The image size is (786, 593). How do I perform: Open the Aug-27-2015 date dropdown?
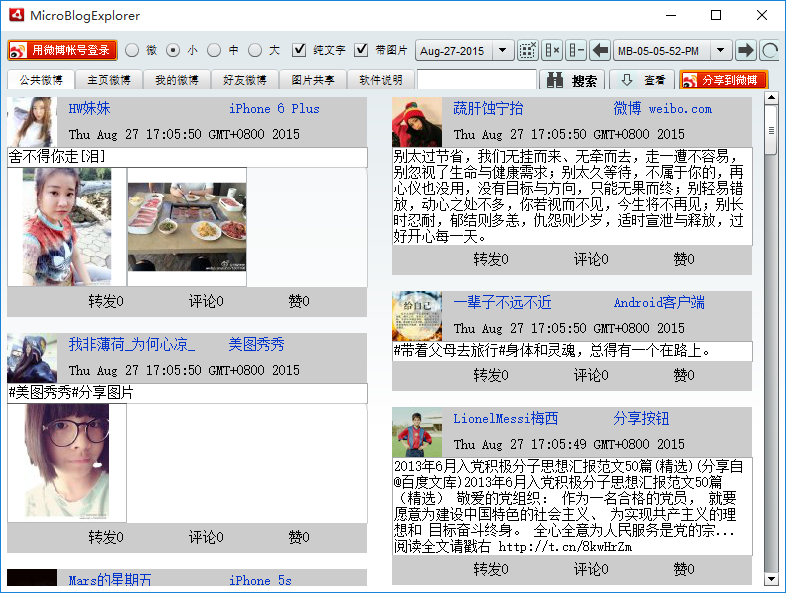tap(502, 51)
